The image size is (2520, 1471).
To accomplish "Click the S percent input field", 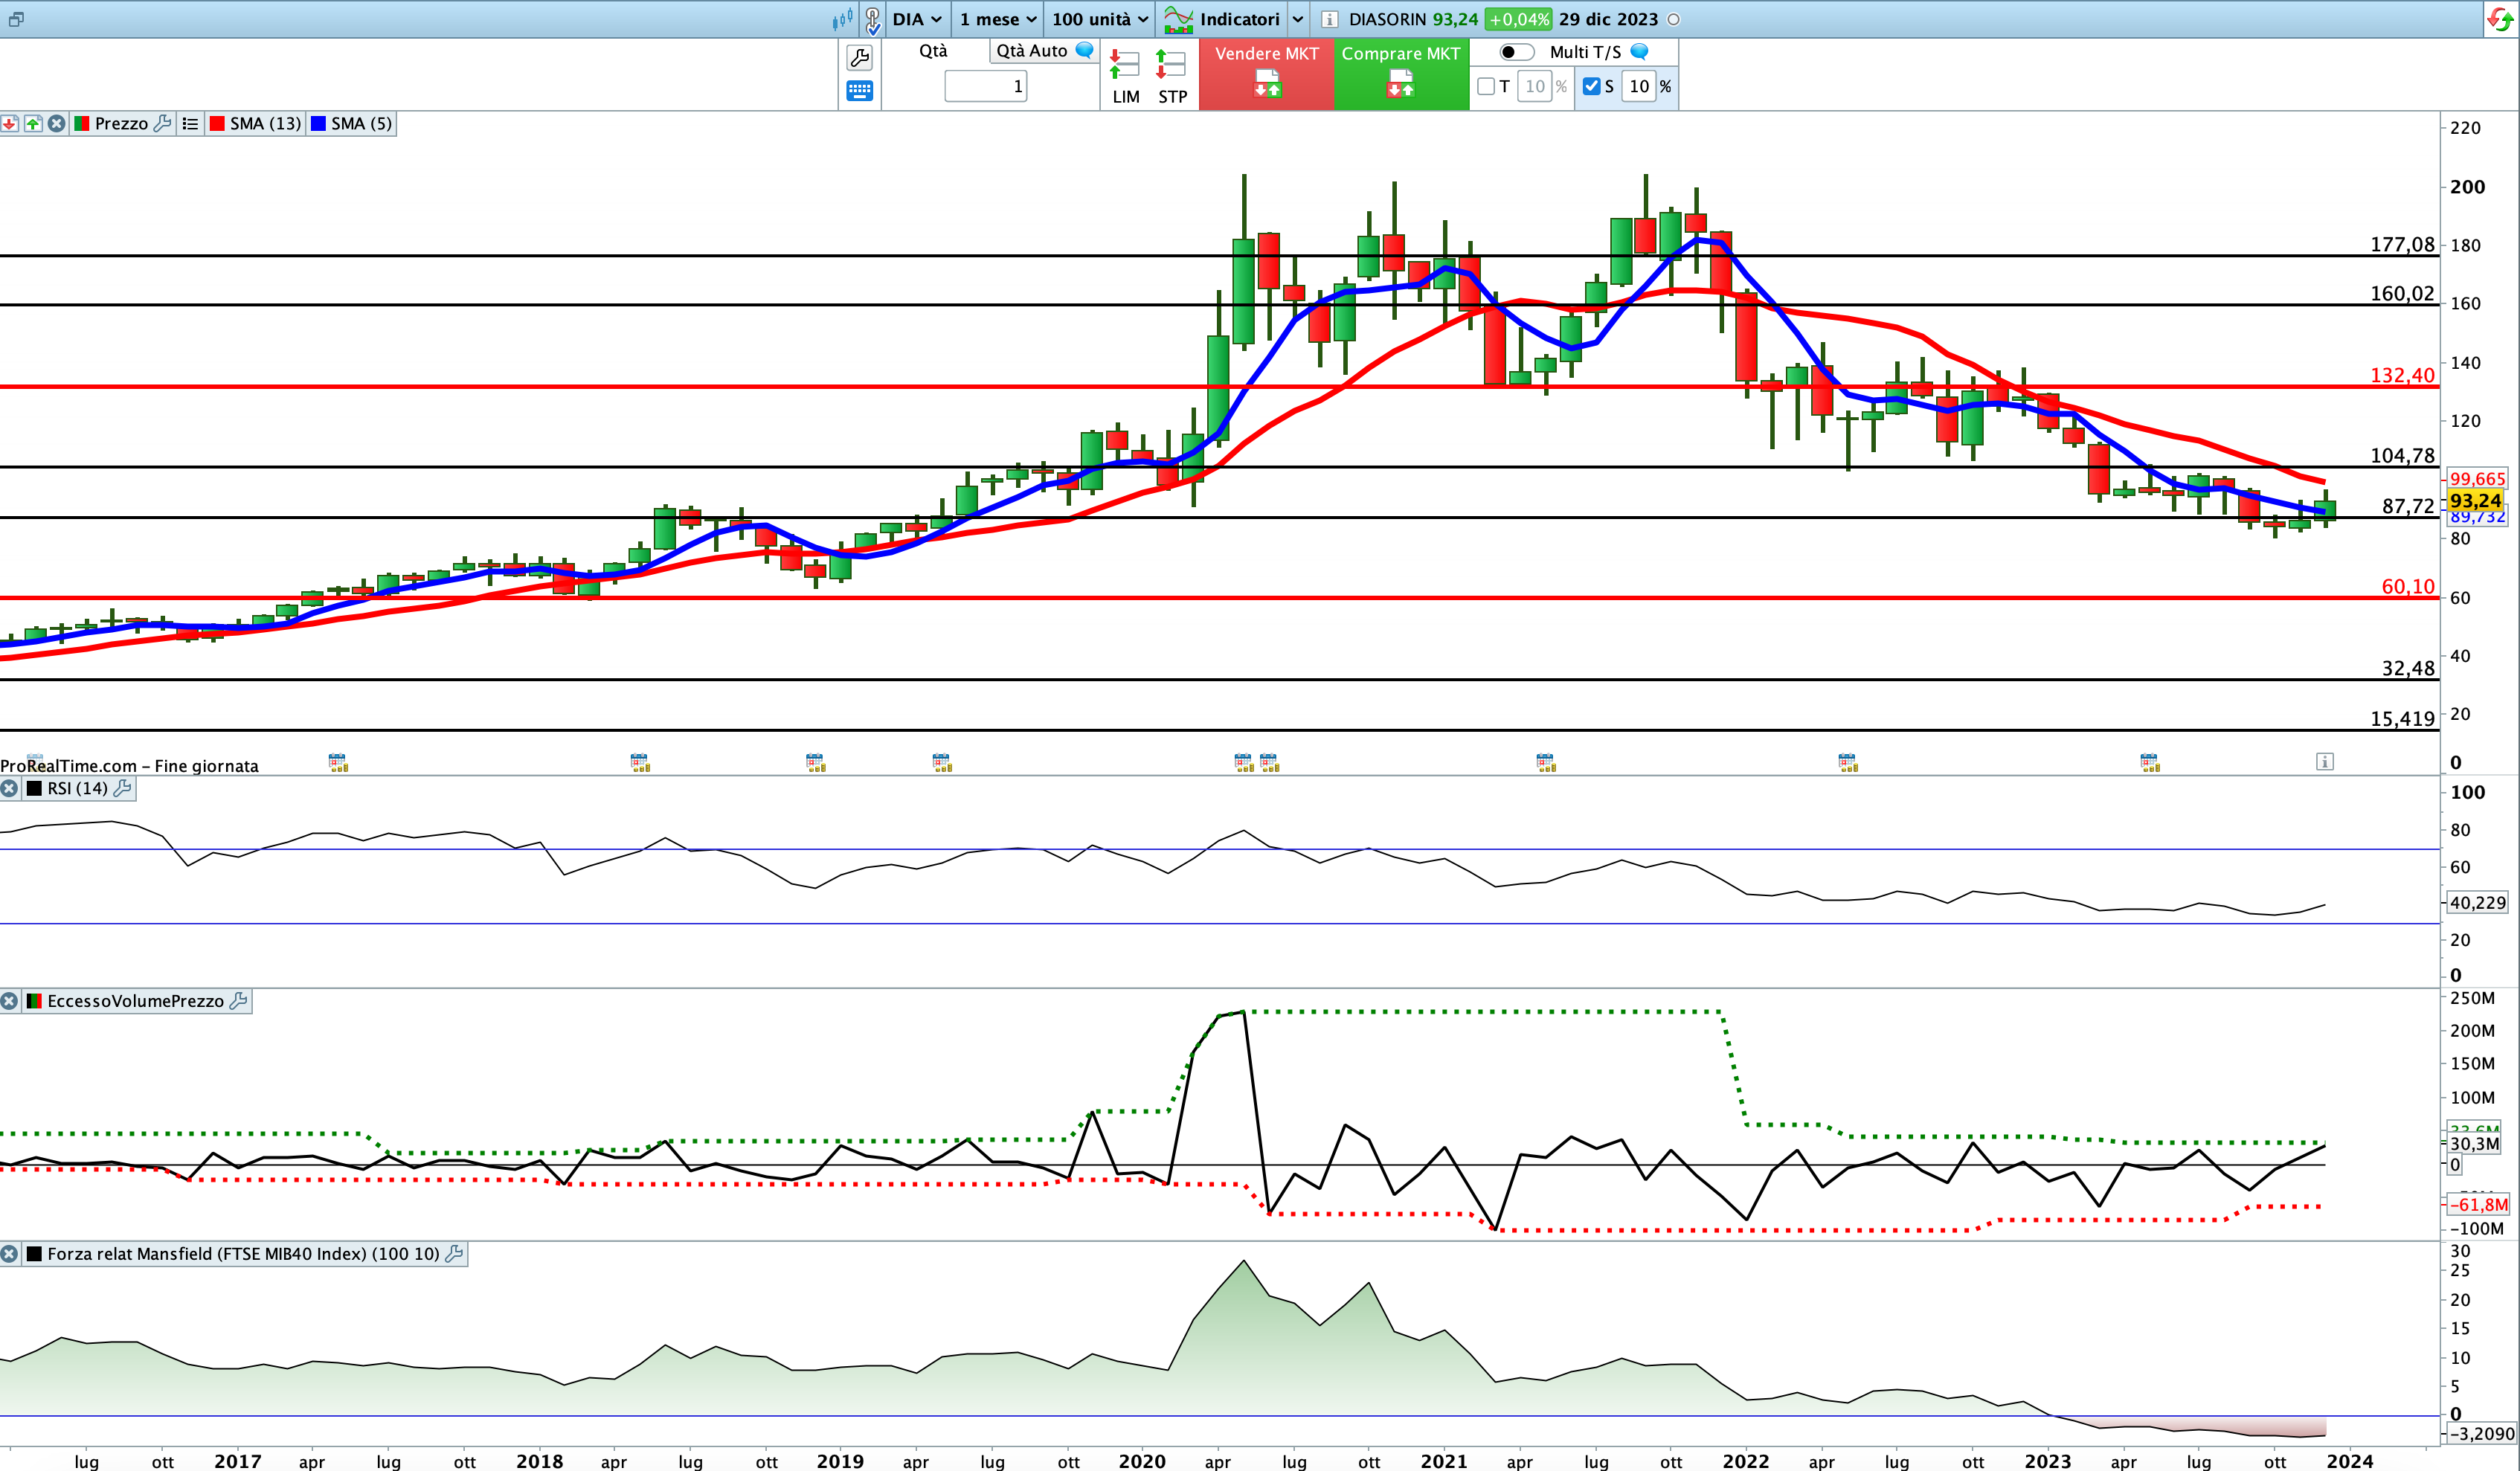I will [x=1639, y=86].
